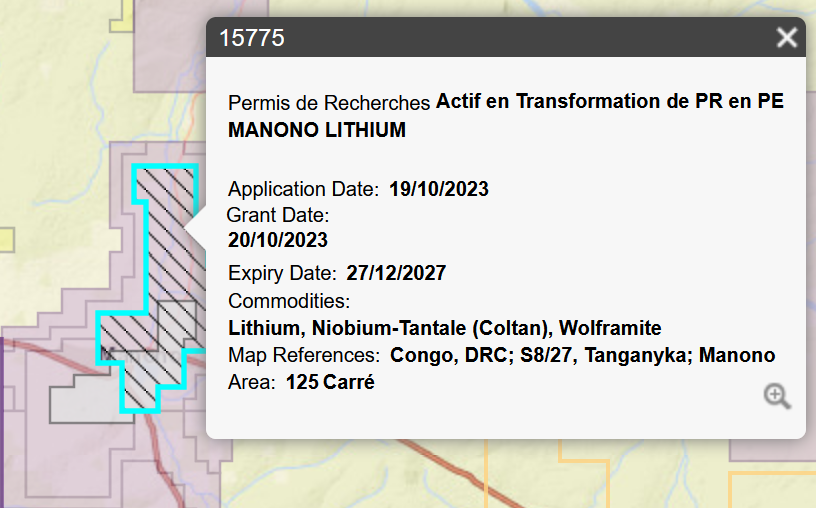Click the Area 125 Carré value

(330, 382)
